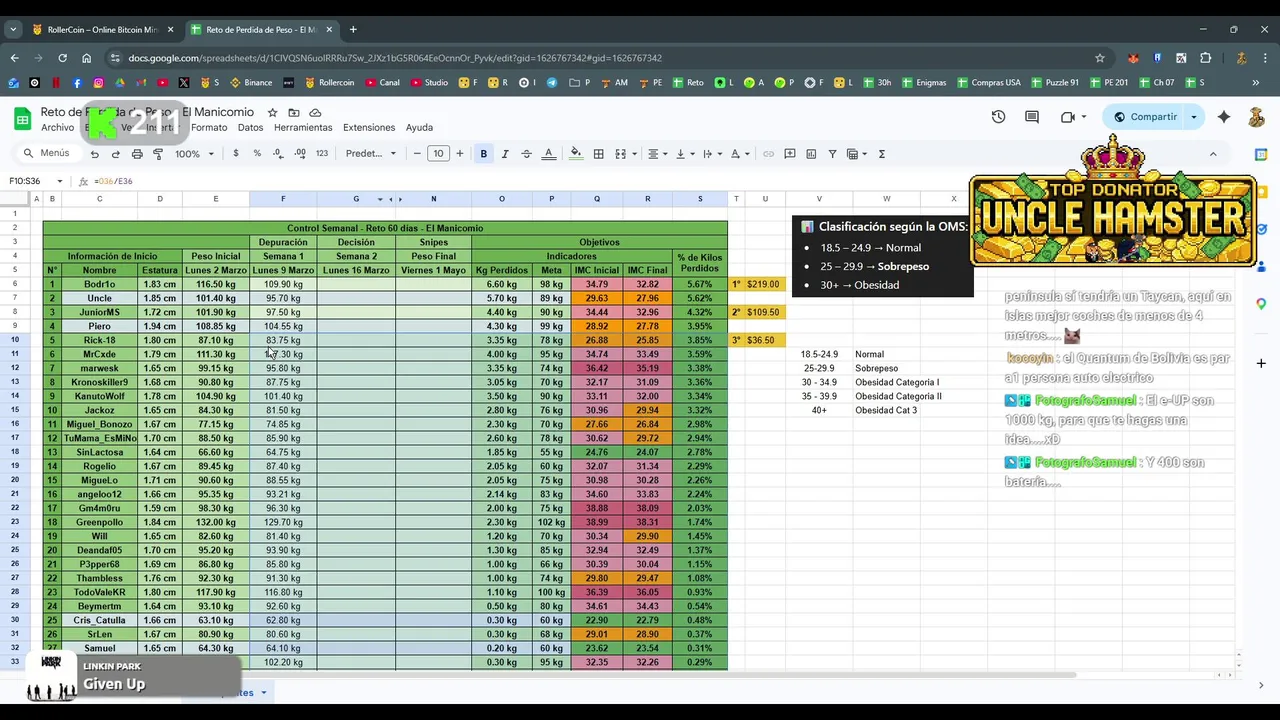
Task: Create a filter
Action: coord(832,154)
